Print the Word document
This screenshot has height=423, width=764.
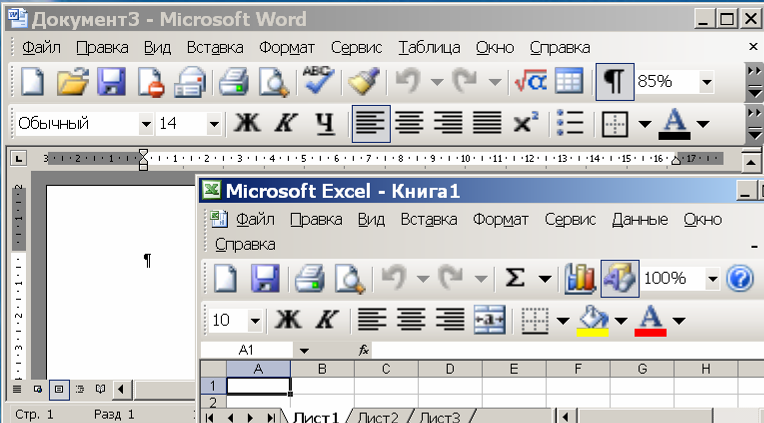(233, 81)
